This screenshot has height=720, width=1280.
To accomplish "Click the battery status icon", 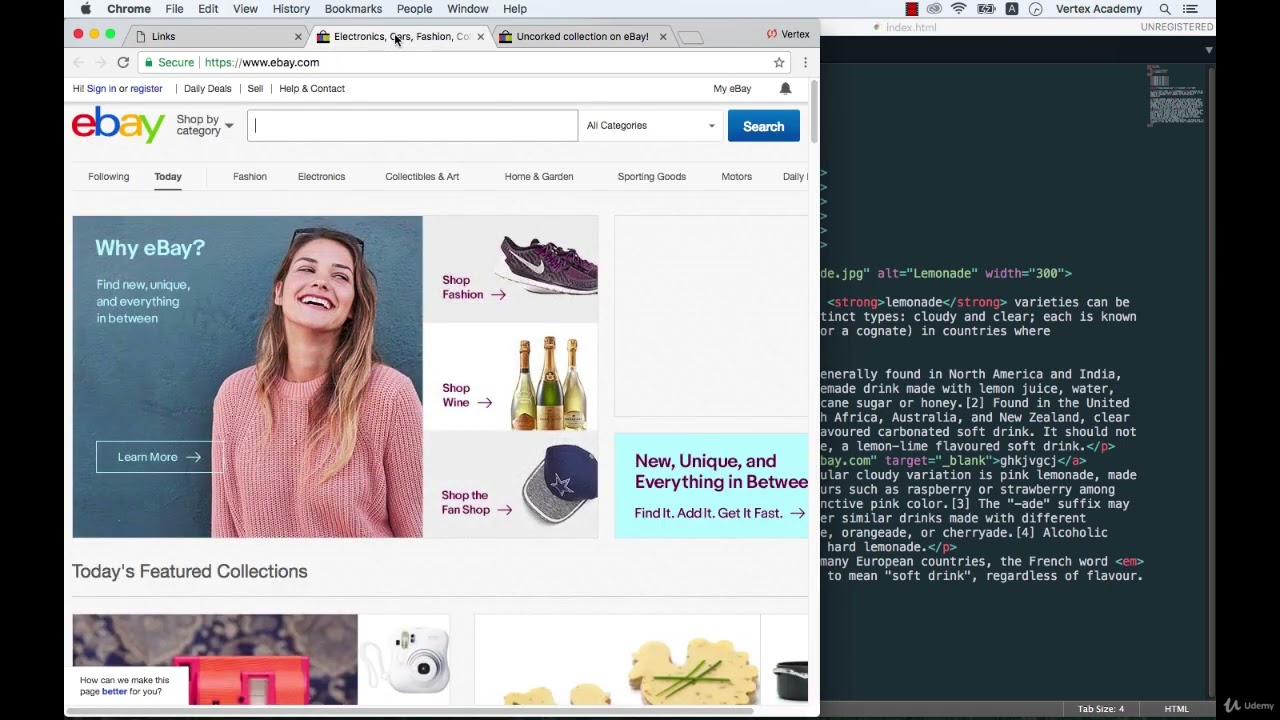I will coord(985,9).
